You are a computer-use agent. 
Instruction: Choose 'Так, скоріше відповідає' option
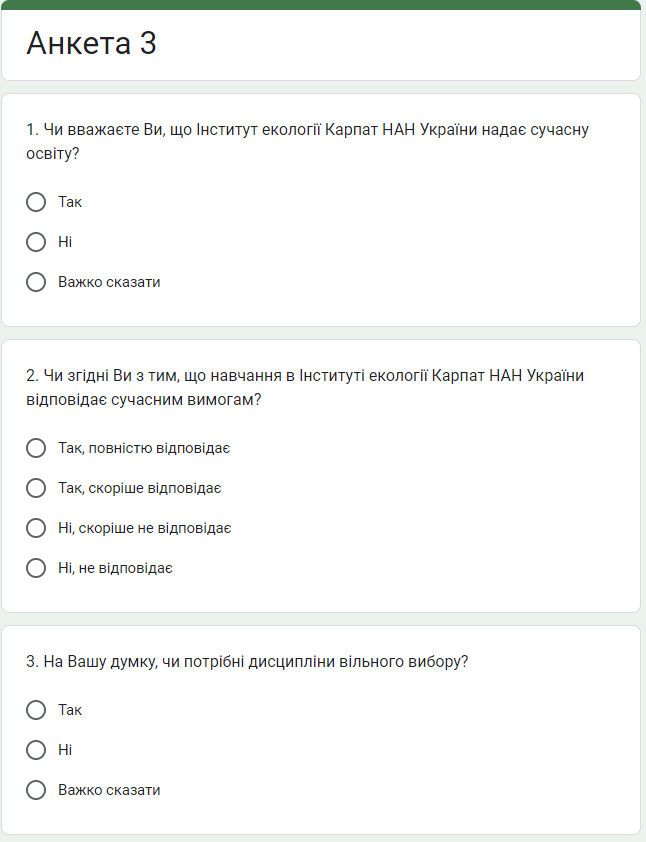click(36, 488)
